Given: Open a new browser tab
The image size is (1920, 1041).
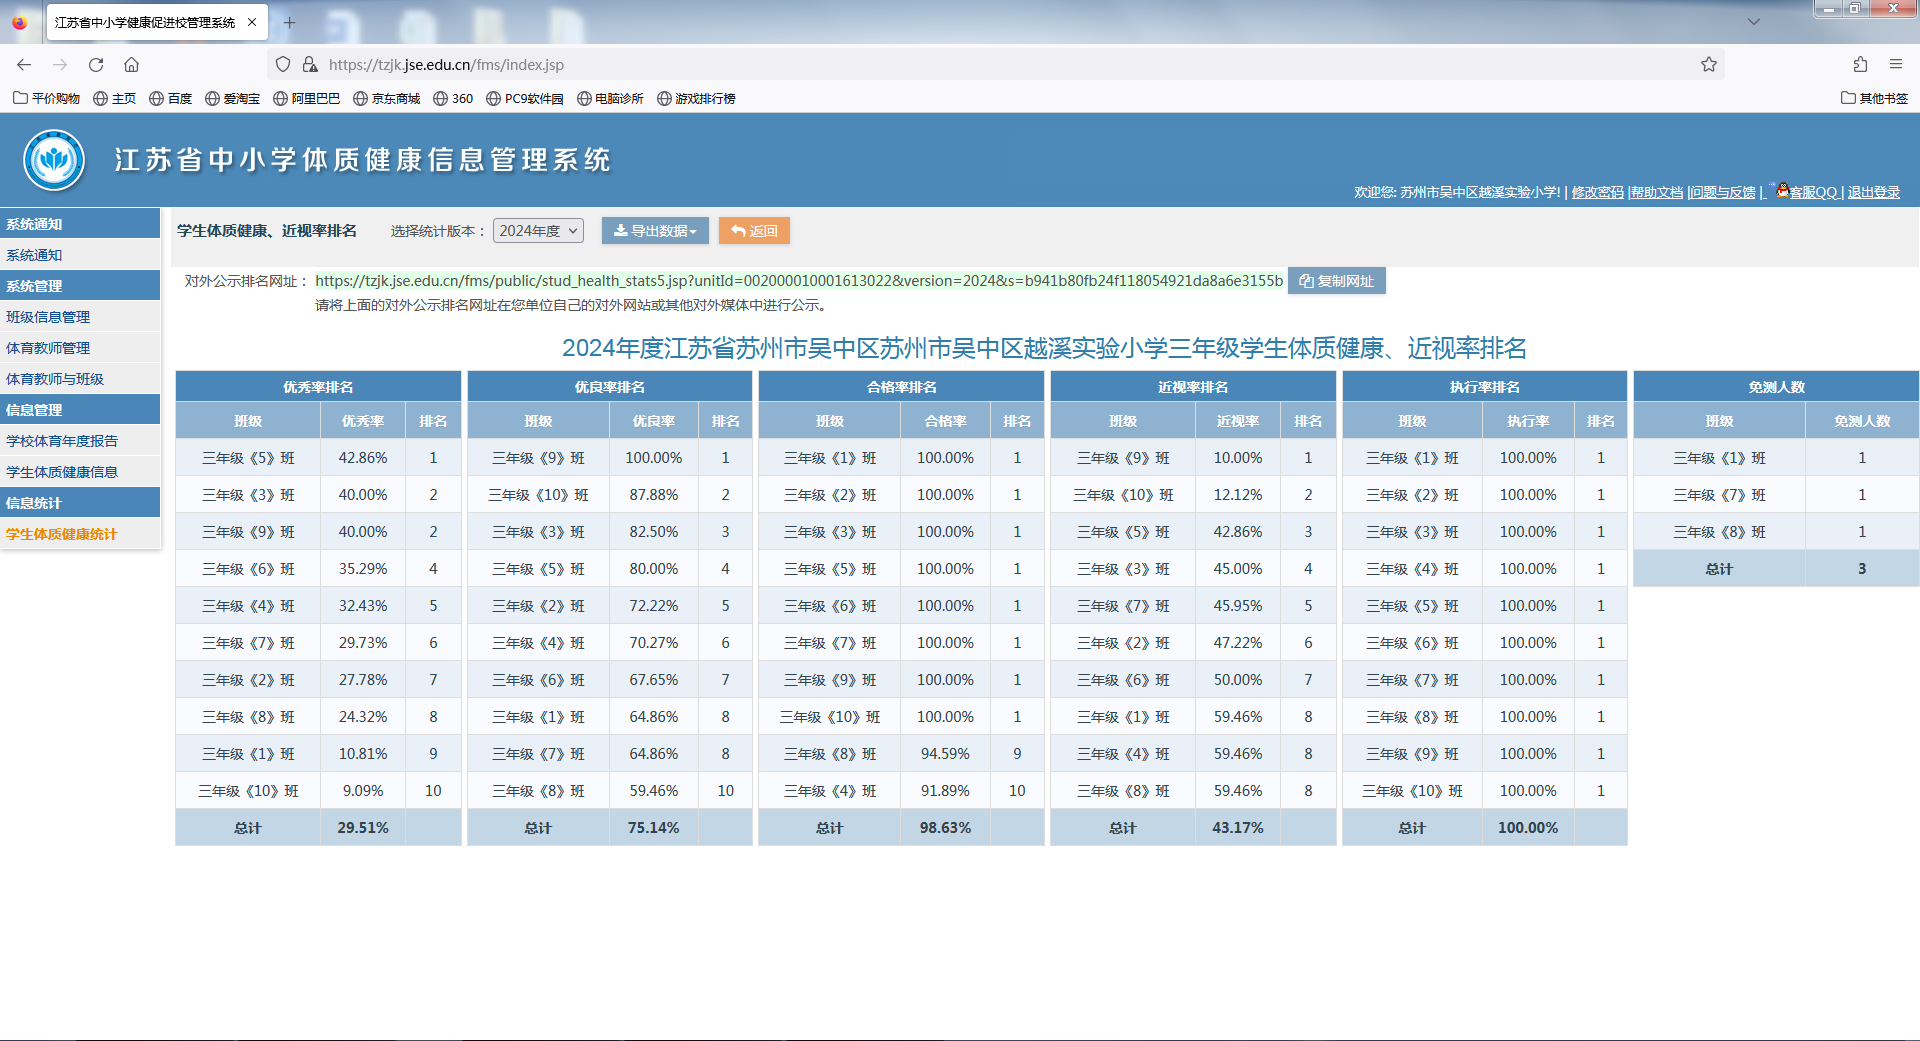Looking at the screenshot, I should click(289, 22).
